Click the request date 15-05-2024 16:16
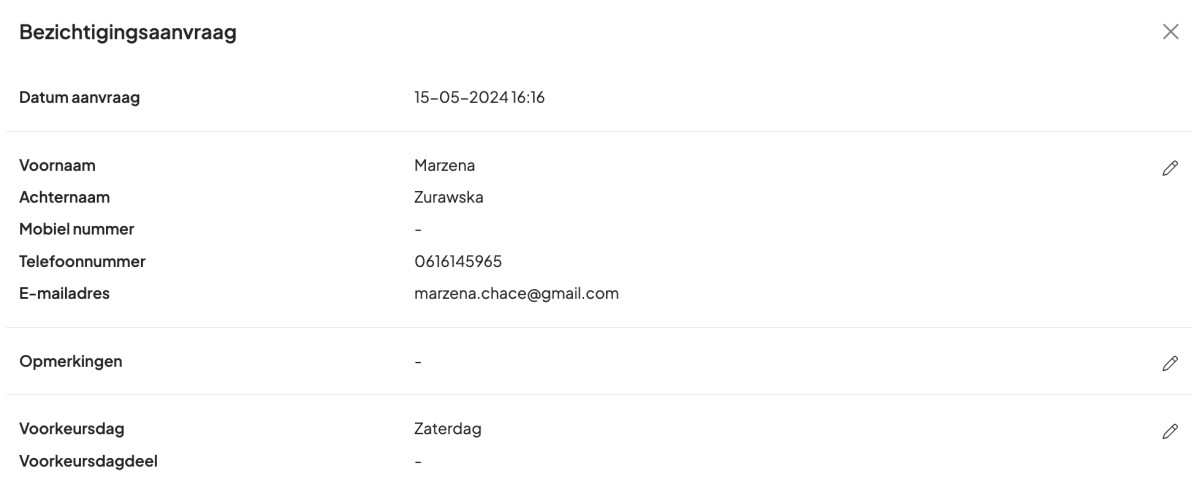This screenshot has width=1200, height=485. click(485, 98)
